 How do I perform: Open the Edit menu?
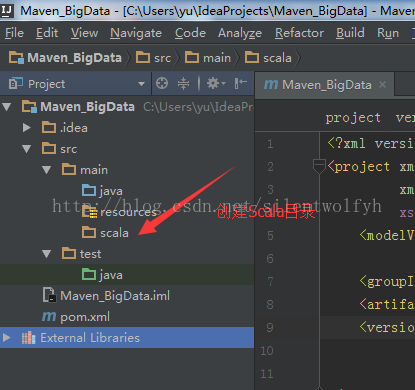(x=47, y=33)
